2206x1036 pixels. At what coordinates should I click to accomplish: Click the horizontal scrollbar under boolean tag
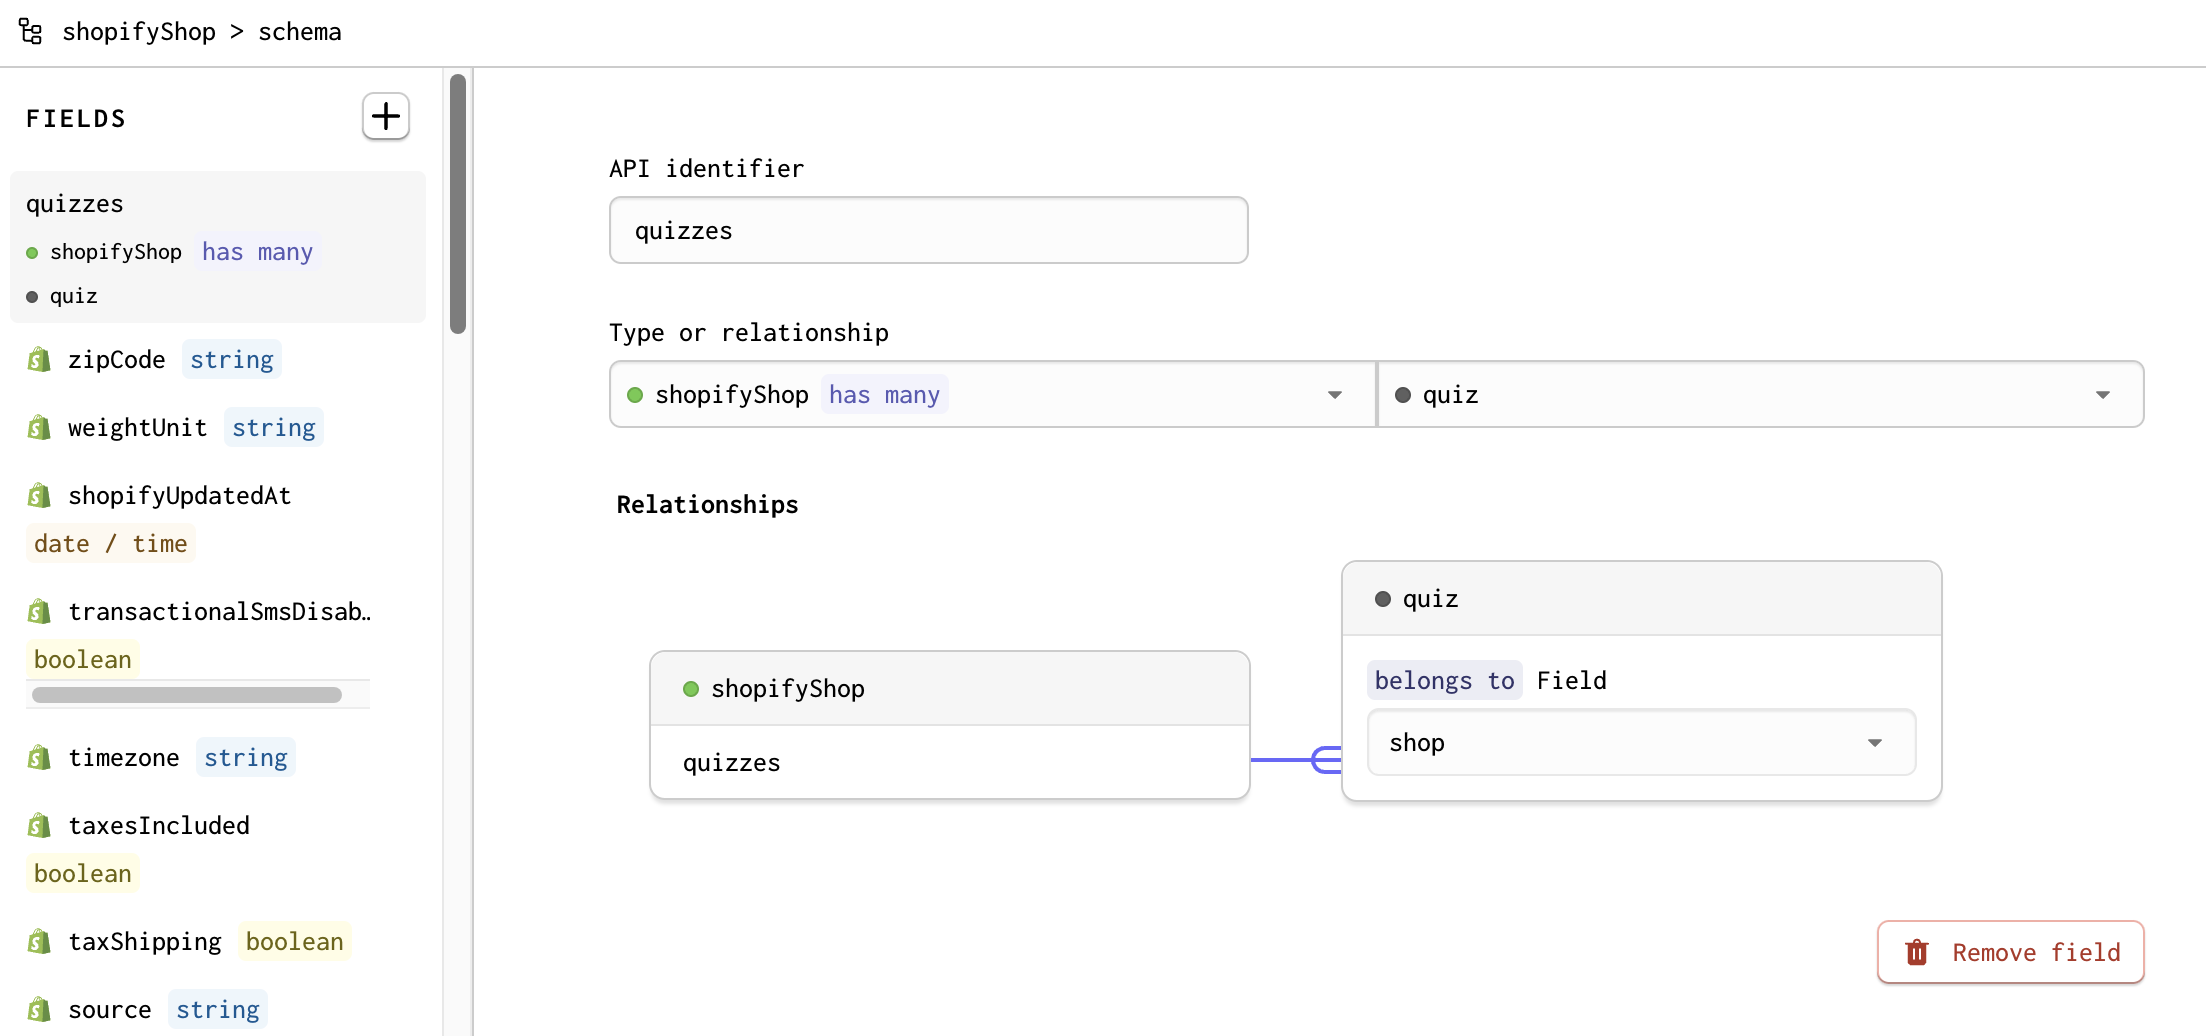click(x=187, y=695)
